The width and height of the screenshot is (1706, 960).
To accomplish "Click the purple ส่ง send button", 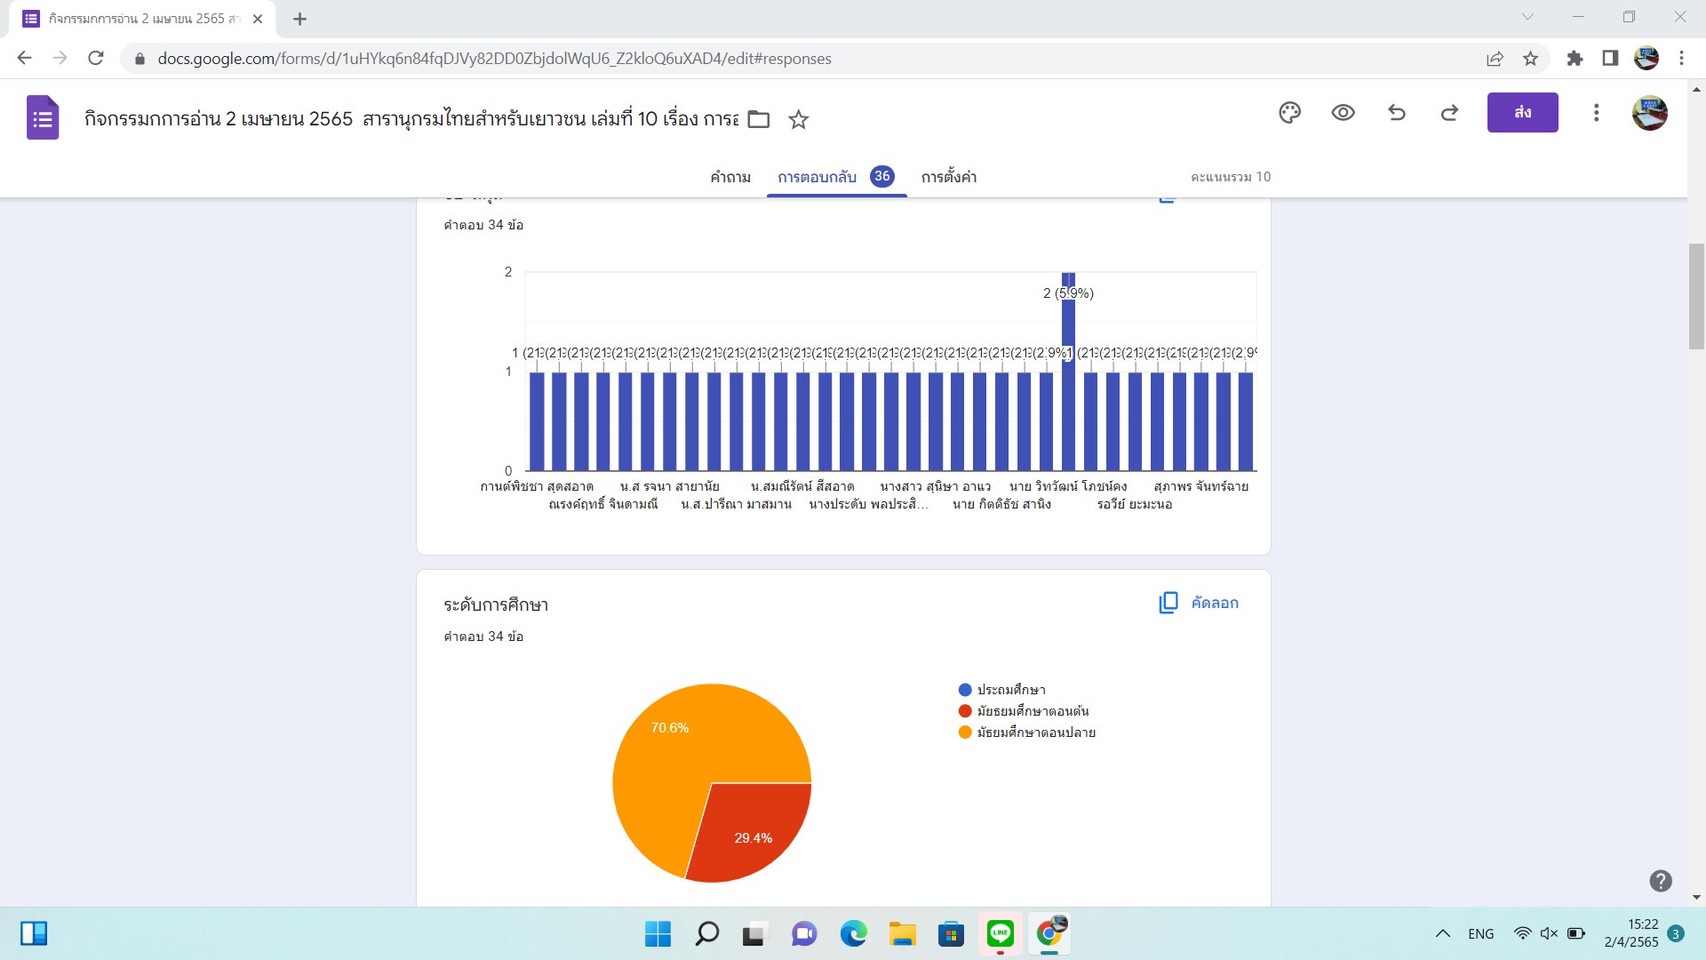I will point(1521,113).
